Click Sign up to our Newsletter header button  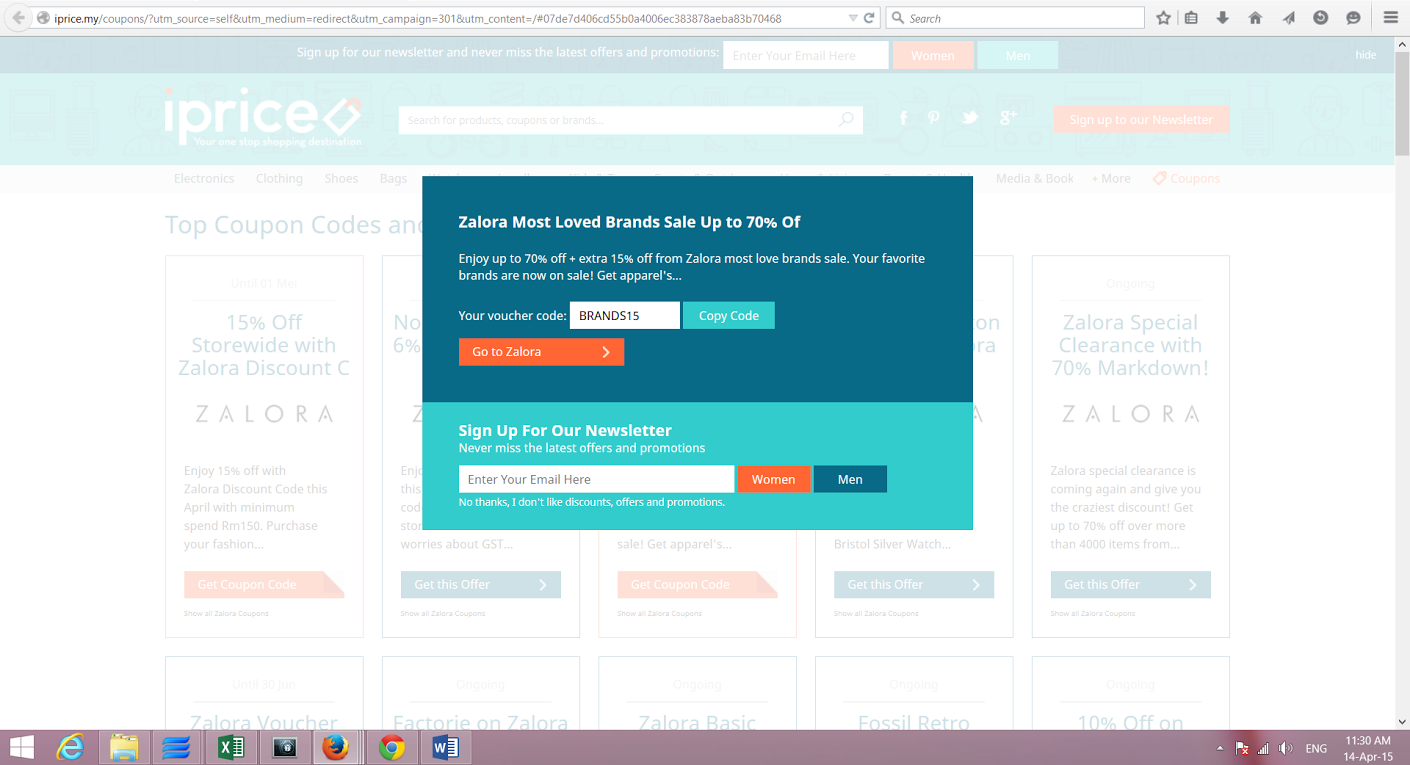(x=1141, y=120)
